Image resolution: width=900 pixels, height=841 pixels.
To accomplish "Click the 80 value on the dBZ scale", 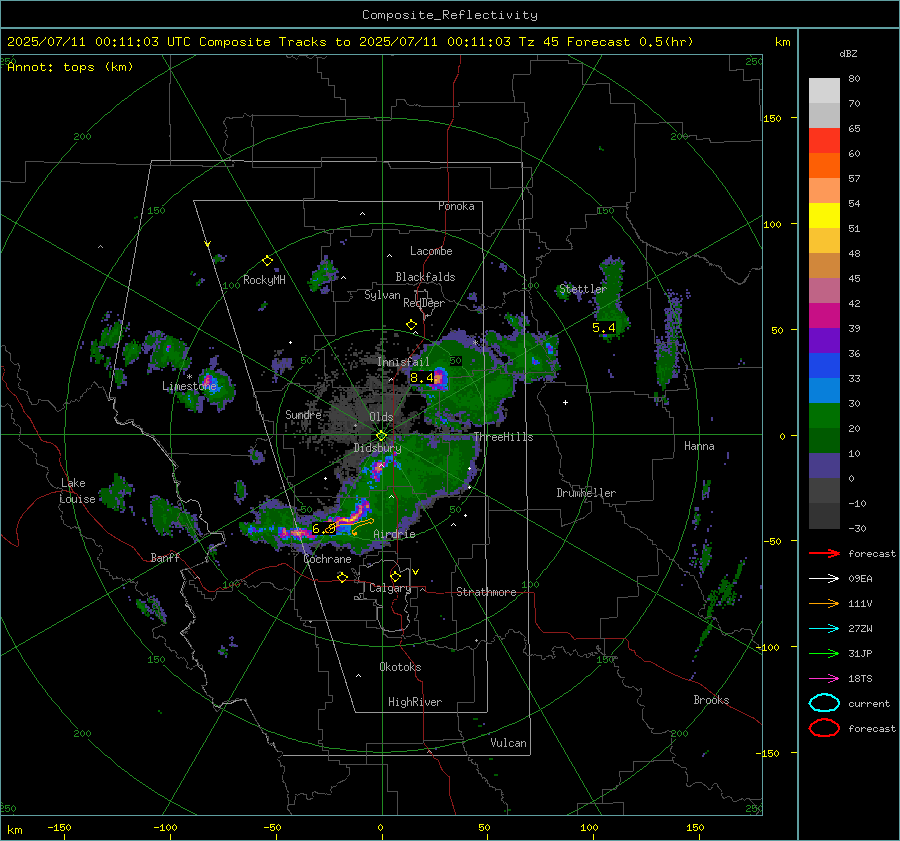I will [854, 79].
